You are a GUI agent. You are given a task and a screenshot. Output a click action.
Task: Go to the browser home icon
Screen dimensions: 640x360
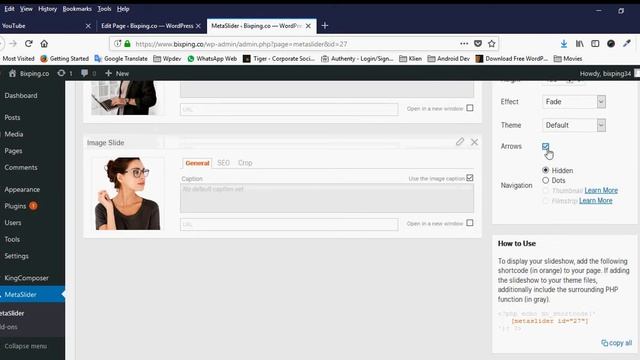pos(44,44)
